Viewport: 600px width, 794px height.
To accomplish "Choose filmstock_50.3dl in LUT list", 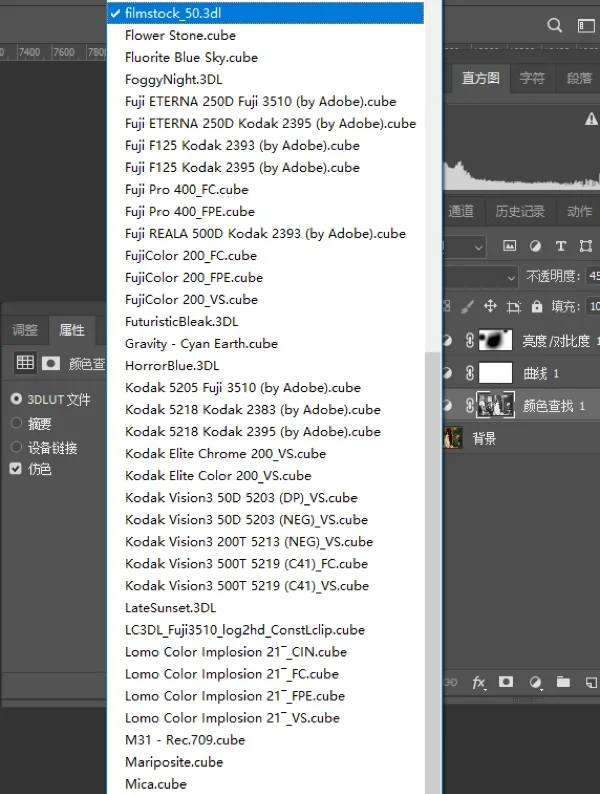I will 266,13.
